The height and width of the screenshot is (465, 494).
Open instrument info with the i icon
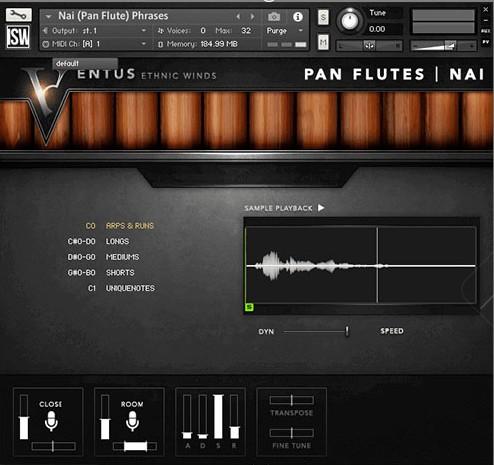click(298, 16)
